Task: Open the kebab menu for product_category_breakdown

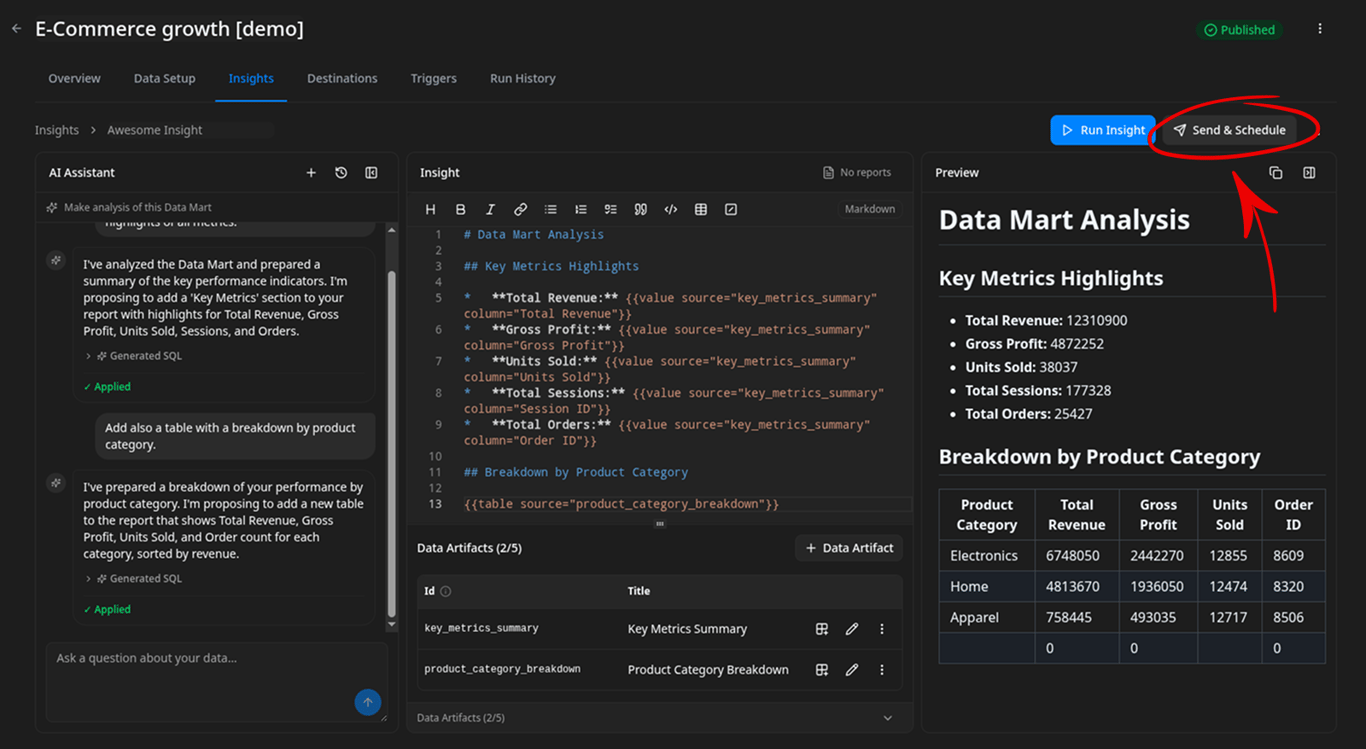Action: [x=881, y=669]
